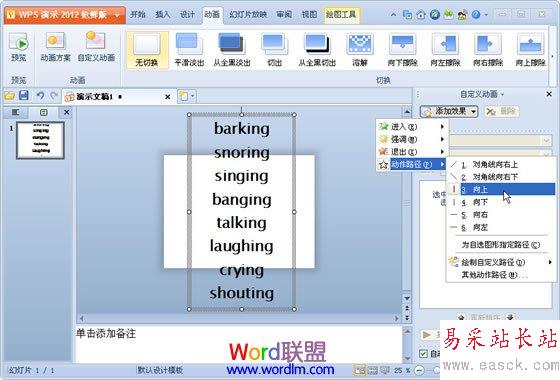Click the Delete (删除) effect button
The height and width of the screenshot is (380, 560).
pos(502,111)
